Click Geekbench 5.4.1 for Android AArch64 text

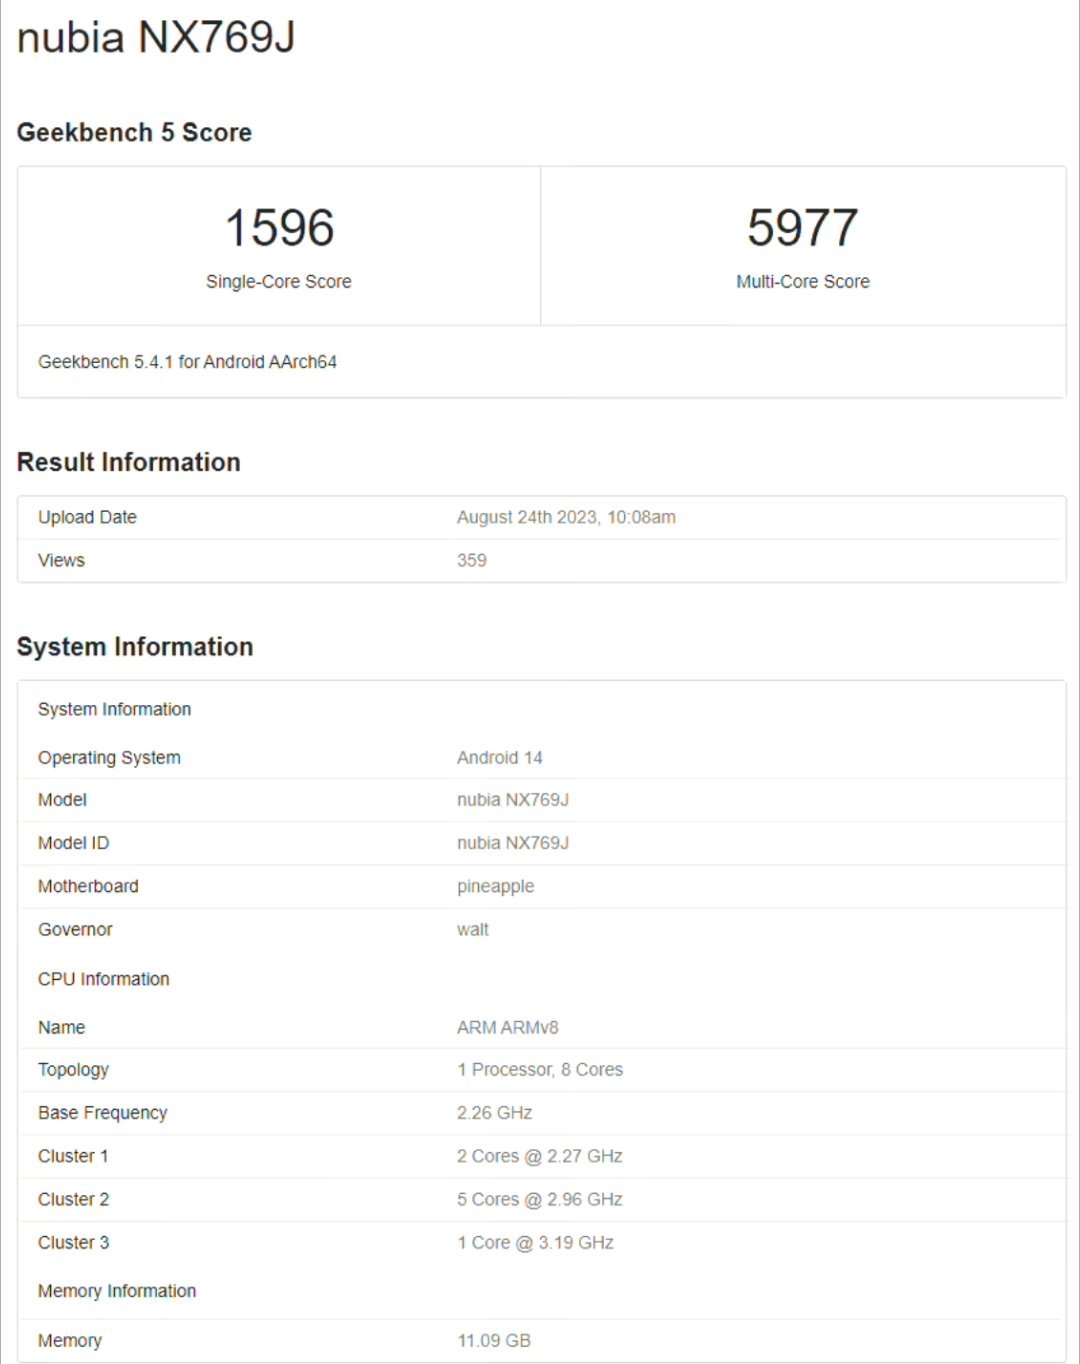coord(187,362)
